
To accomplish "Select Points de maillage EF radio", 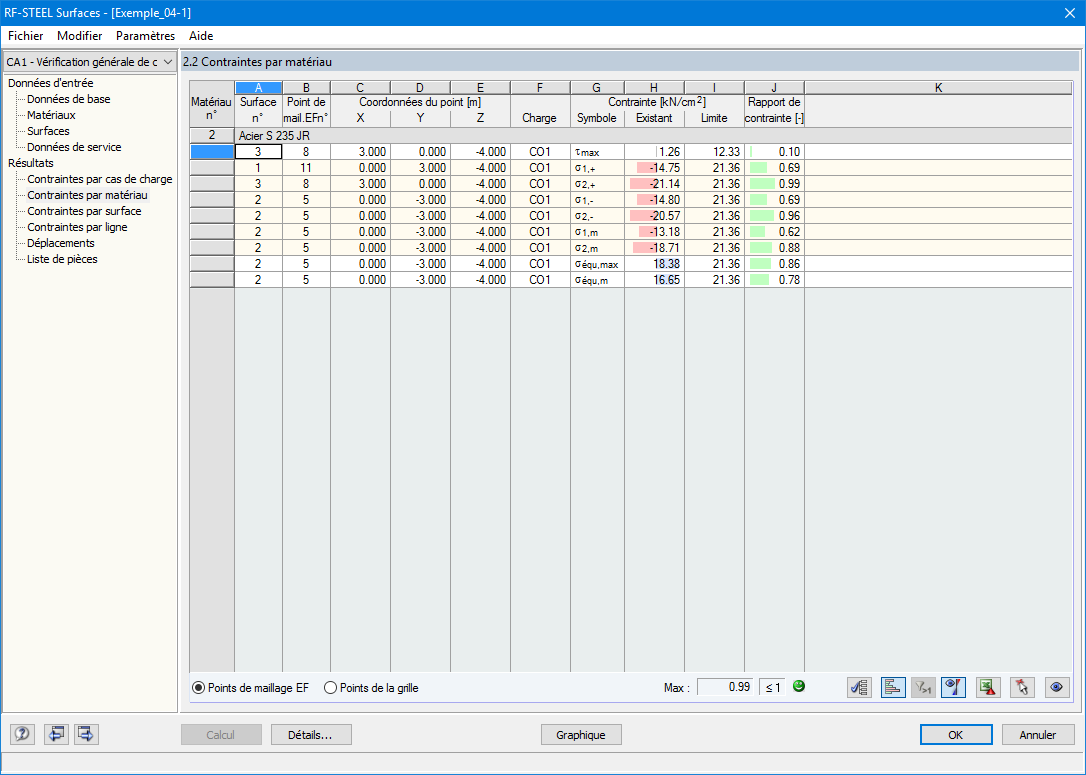I will point(251,688).
